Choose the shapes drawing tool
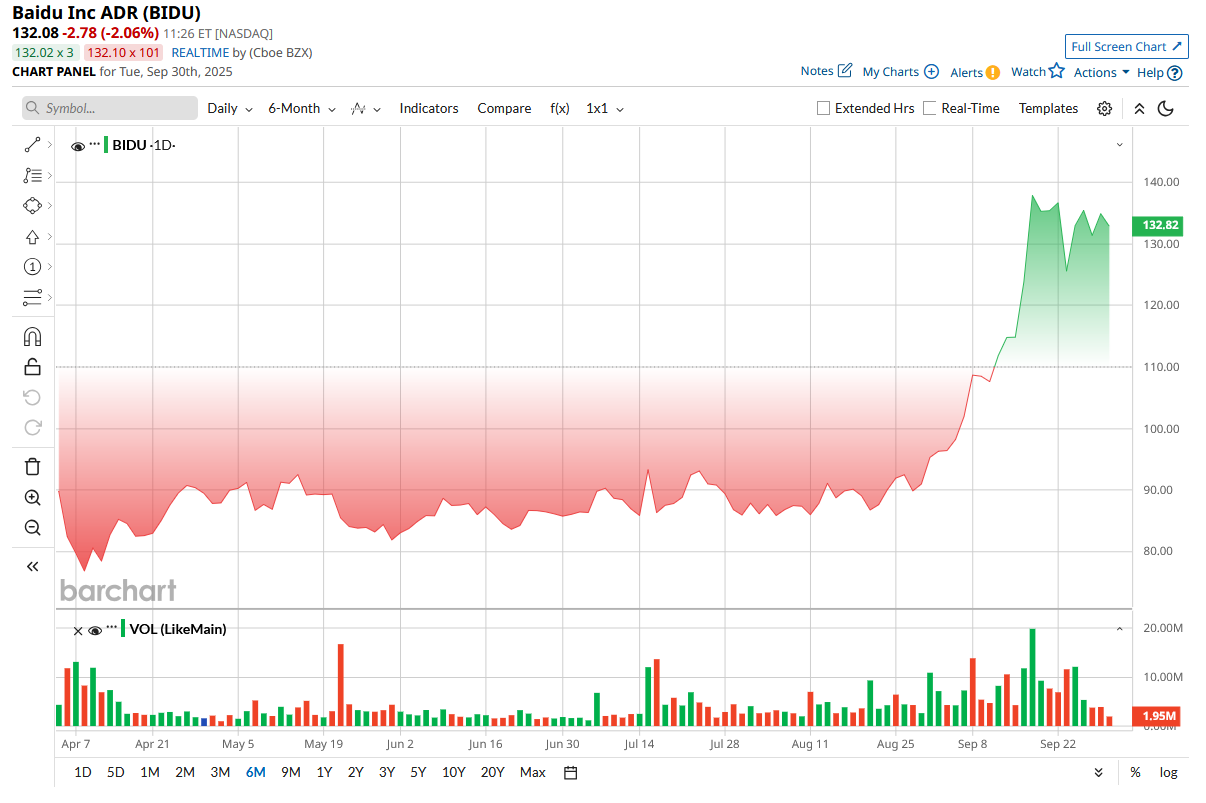 click(32, 205)
